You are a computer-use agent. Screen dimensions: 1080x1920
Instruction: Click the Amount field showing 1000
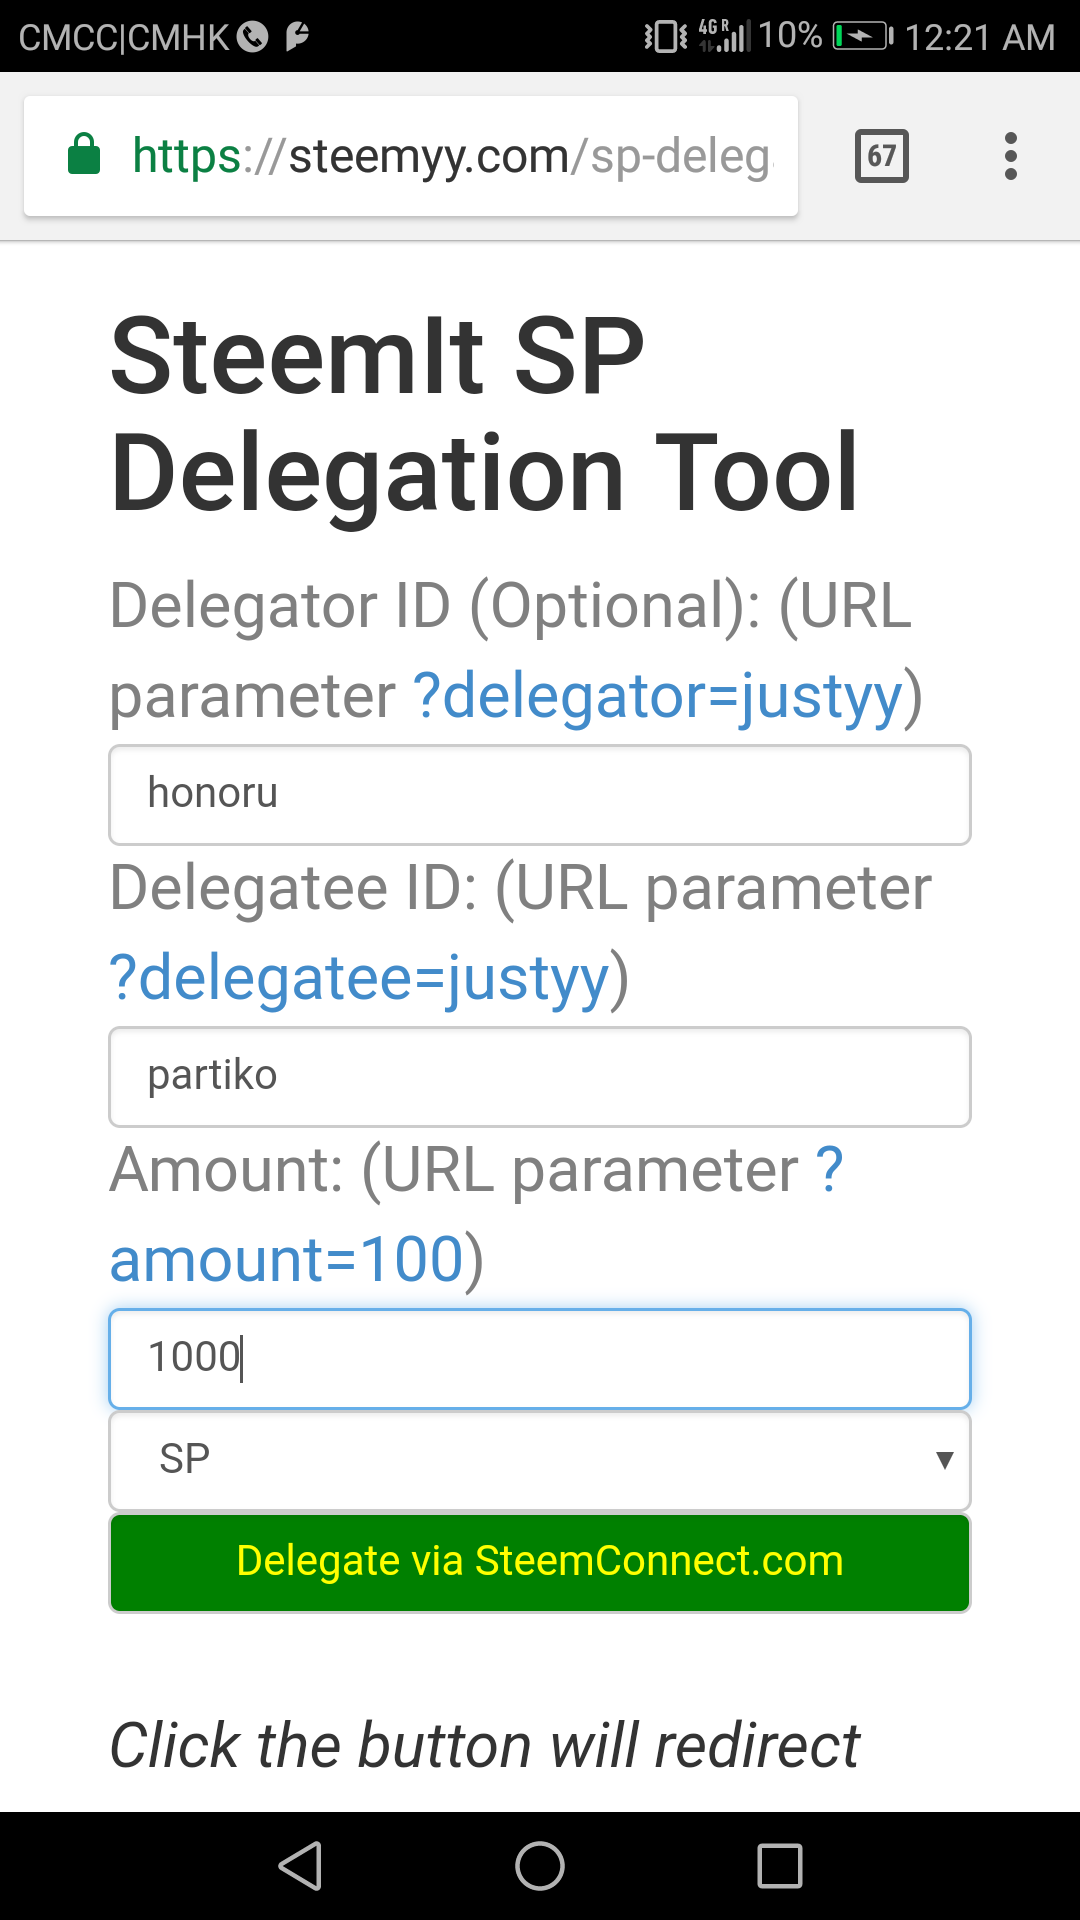tap(540, 1358)
